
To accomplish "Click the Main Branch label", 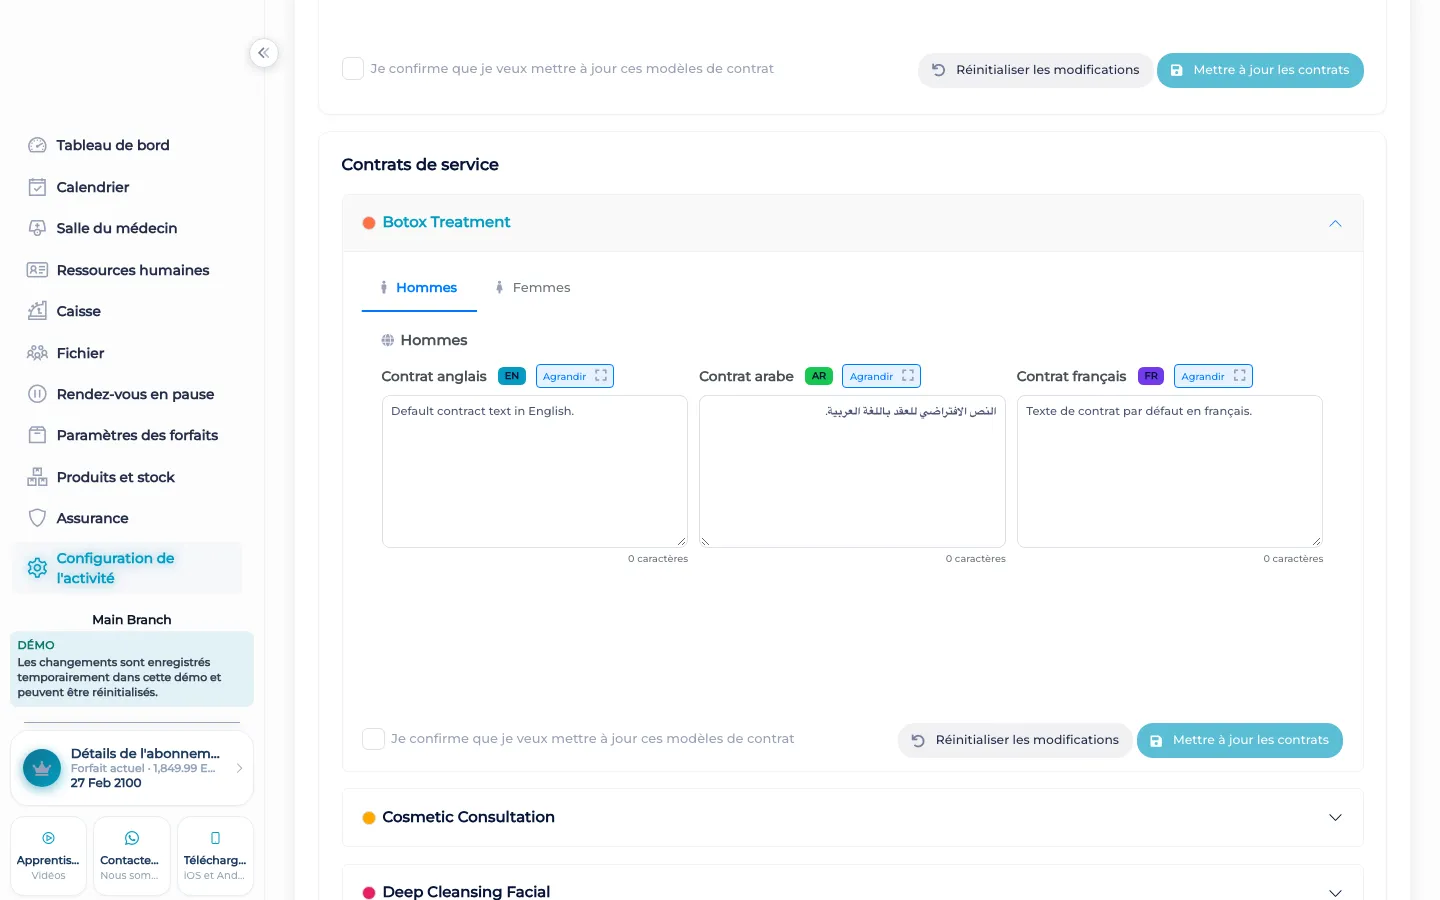I will coord(132,620).
